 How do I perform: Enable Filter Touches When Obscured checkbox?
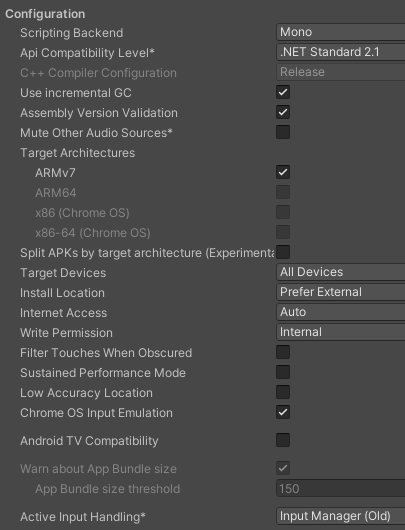click(283, 352)
